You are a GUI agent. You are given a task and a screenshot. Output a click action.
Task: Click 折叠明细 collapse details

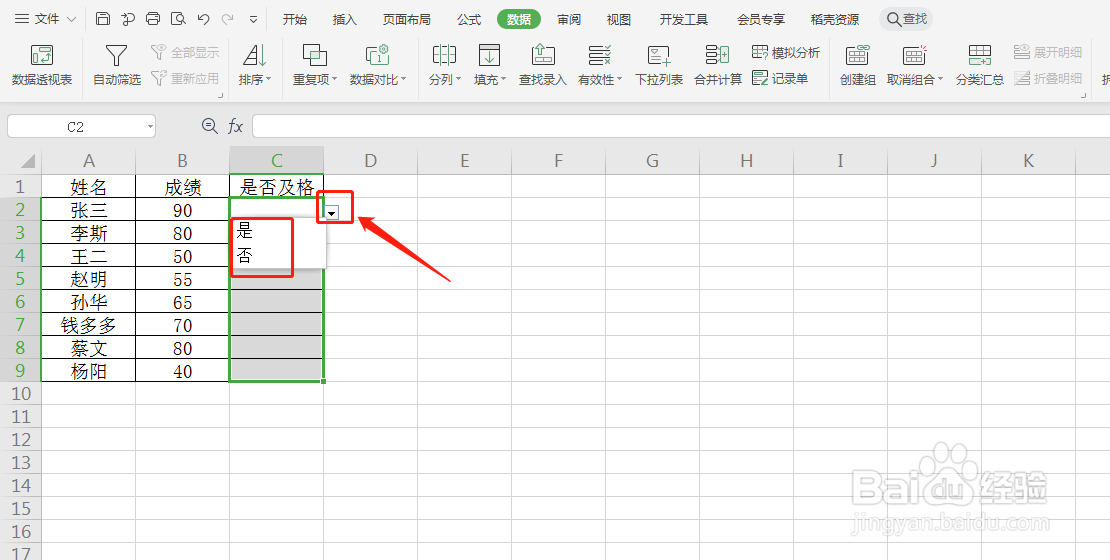(1048, 79)
